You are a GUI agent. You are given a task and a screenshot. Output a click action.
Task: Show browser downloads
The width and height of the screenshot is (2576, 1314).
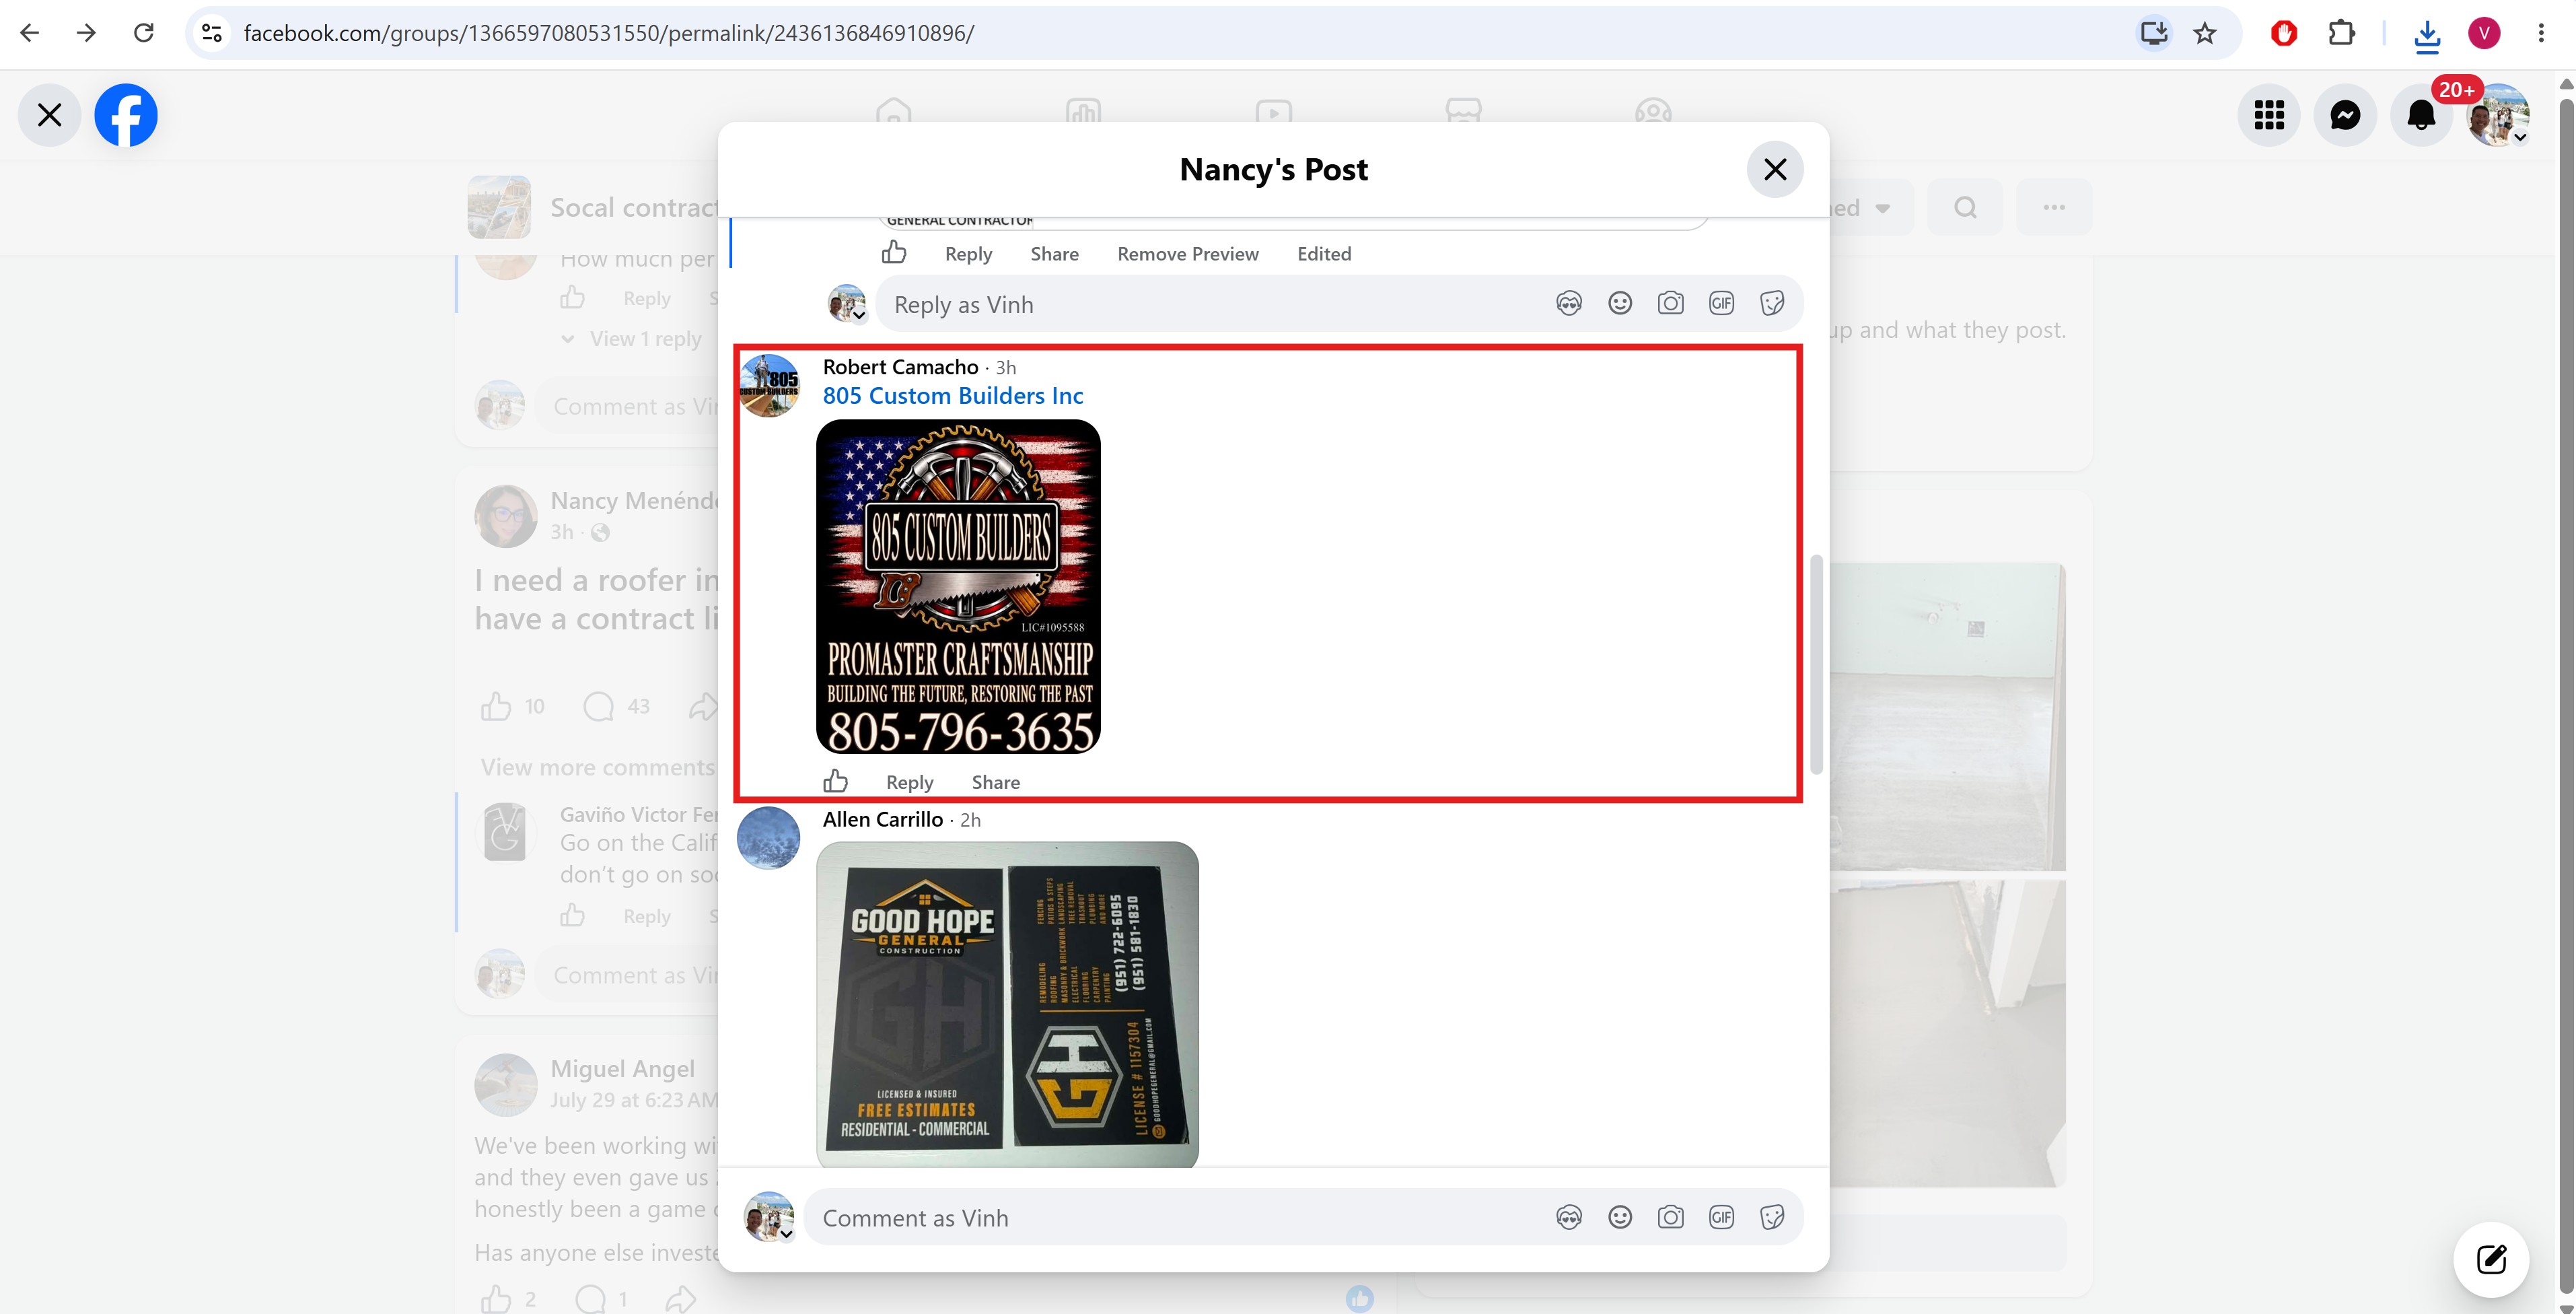pos(2427,35)
